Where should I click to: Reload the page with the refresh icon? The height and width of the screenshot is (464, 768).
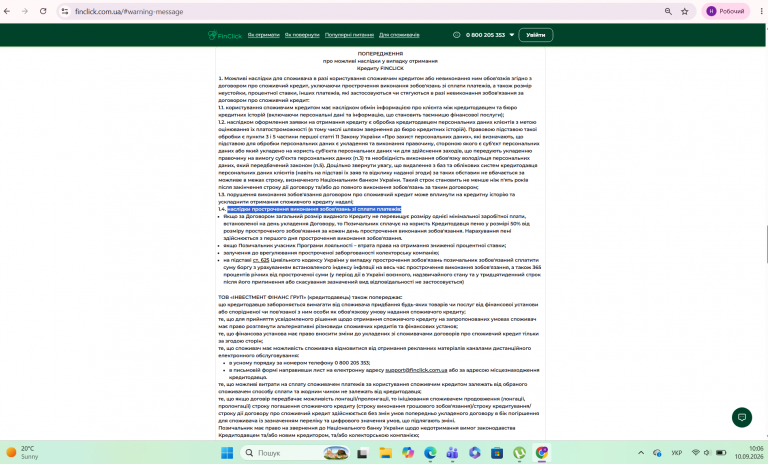coord(43,11)
